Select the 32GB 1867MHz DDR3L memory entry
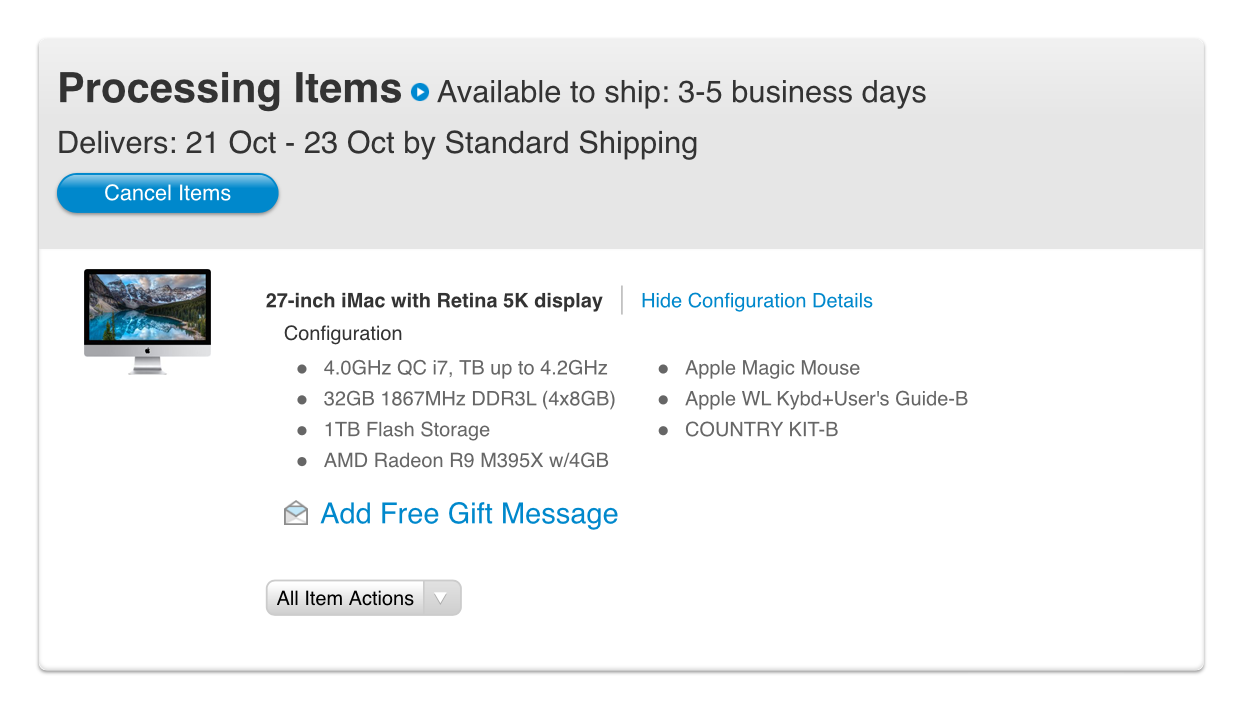Viewport: 1243px width, 710px height. [x=469, y=399]
